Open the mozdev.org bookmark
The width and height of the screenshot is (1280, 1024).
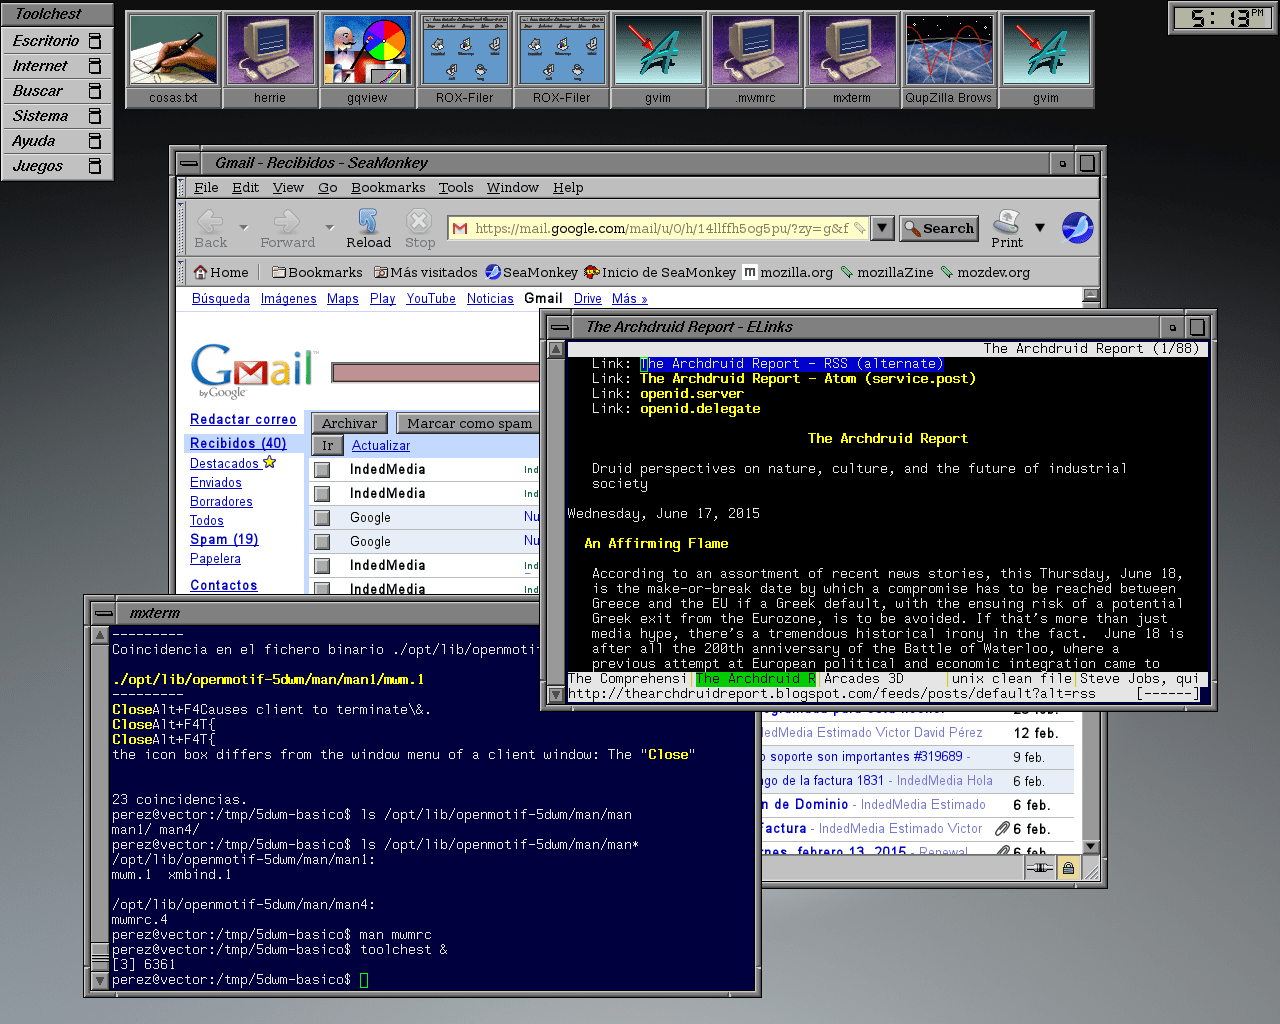click(x=985, y=272)
